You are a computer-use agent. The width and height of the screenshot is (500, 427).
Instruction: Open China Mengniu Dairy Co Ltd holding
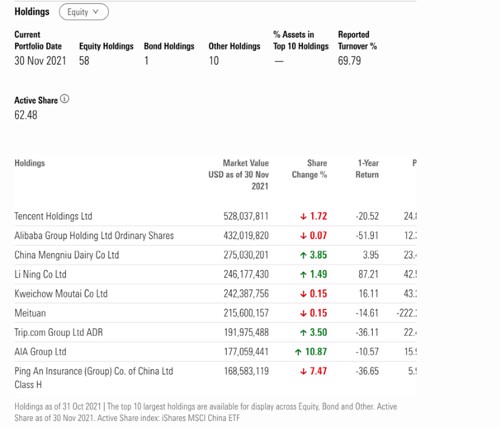67,255
